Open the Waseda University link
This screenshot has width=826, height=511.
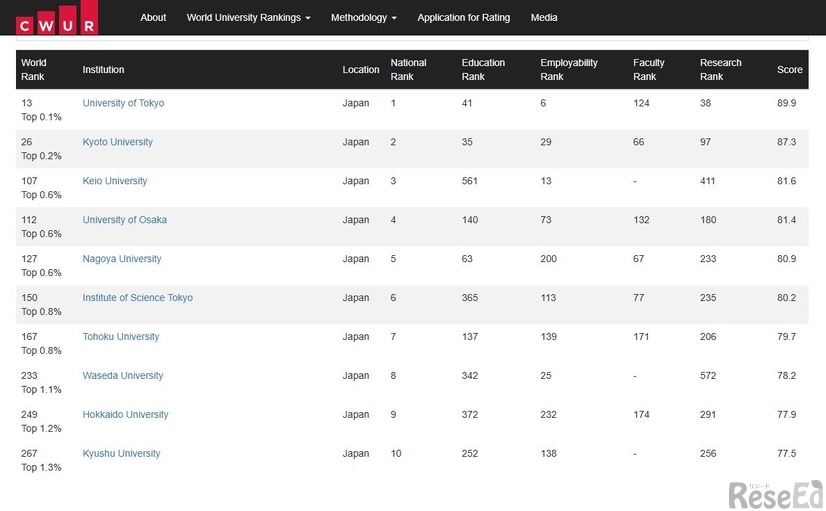point(123,376)
